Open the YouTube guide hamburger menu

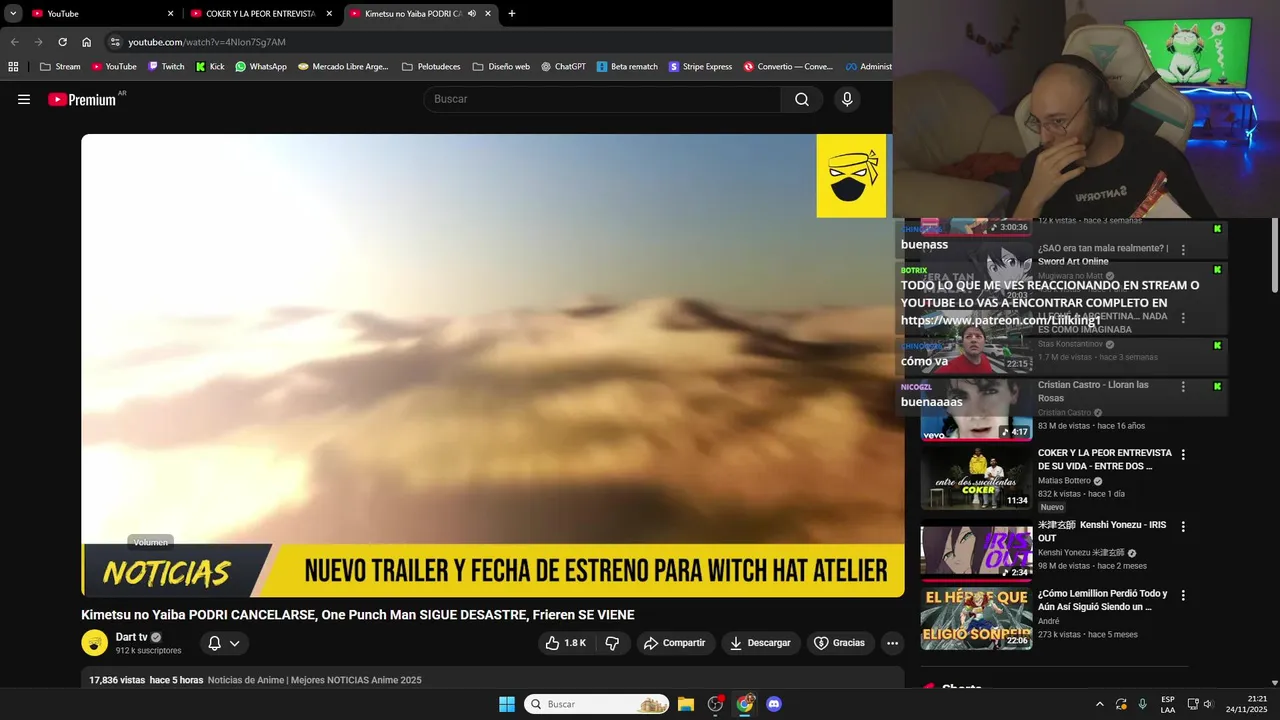pyautogui.click(x=24, y=99)
